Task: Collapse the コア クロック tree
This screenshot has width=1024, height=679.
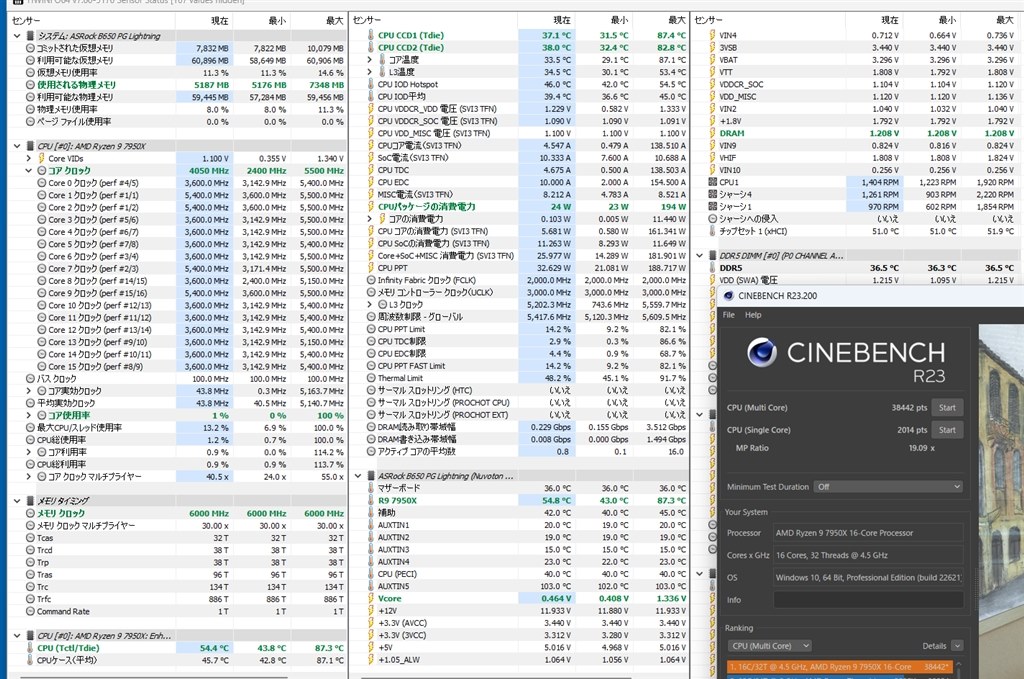Action: tap(29, 170)
